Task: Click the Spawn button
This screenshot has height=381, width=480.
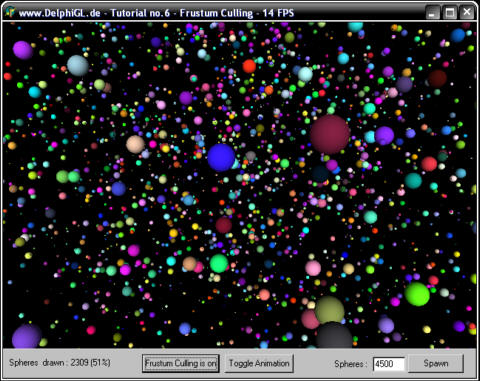Action: tap(436, 363)
